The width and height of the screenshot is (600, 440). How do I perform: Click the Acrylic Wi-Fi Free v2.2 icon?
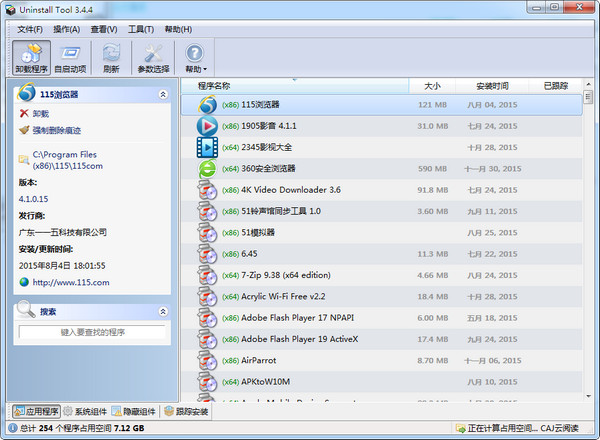pos(207,297)
